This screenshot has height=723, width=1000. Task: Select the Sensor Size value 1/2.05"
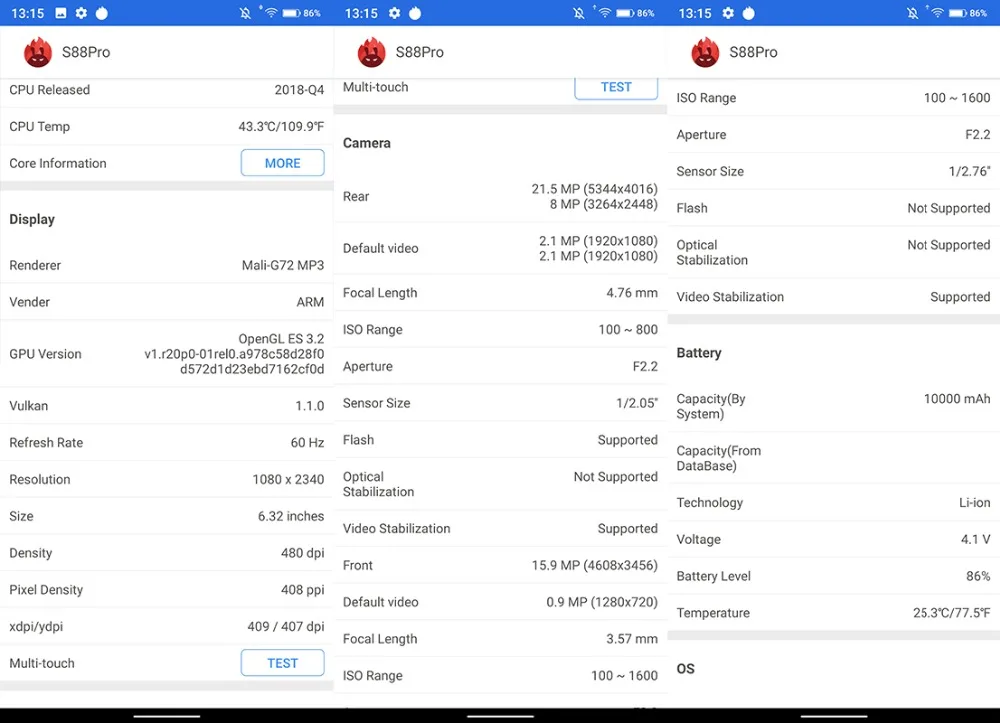[636, 403]
